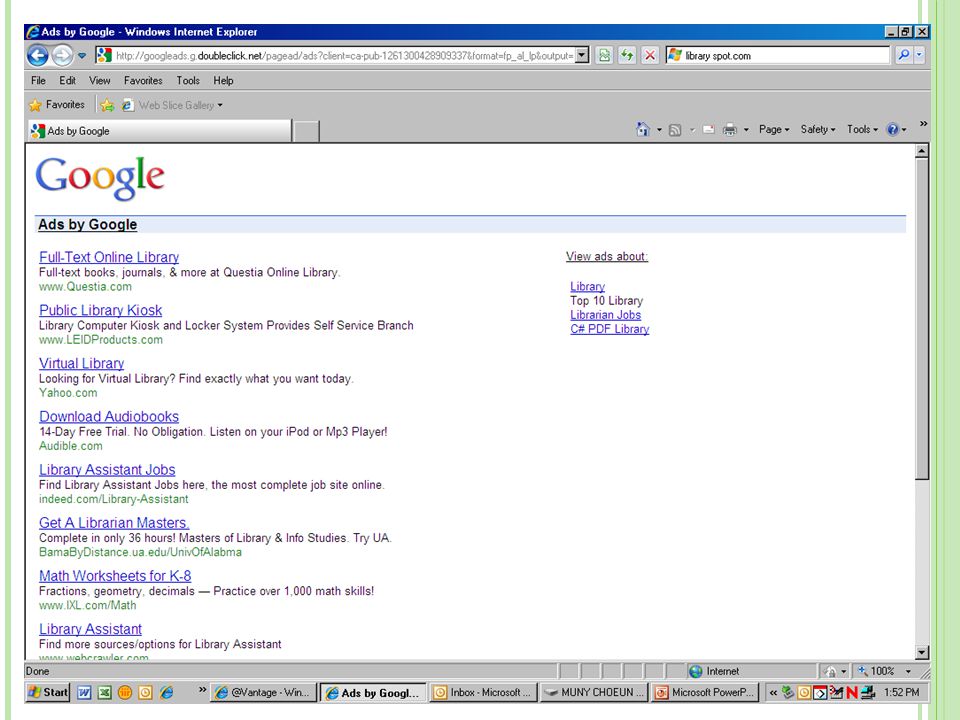
Task: Click the Print icon
Action: coord(729,130)
